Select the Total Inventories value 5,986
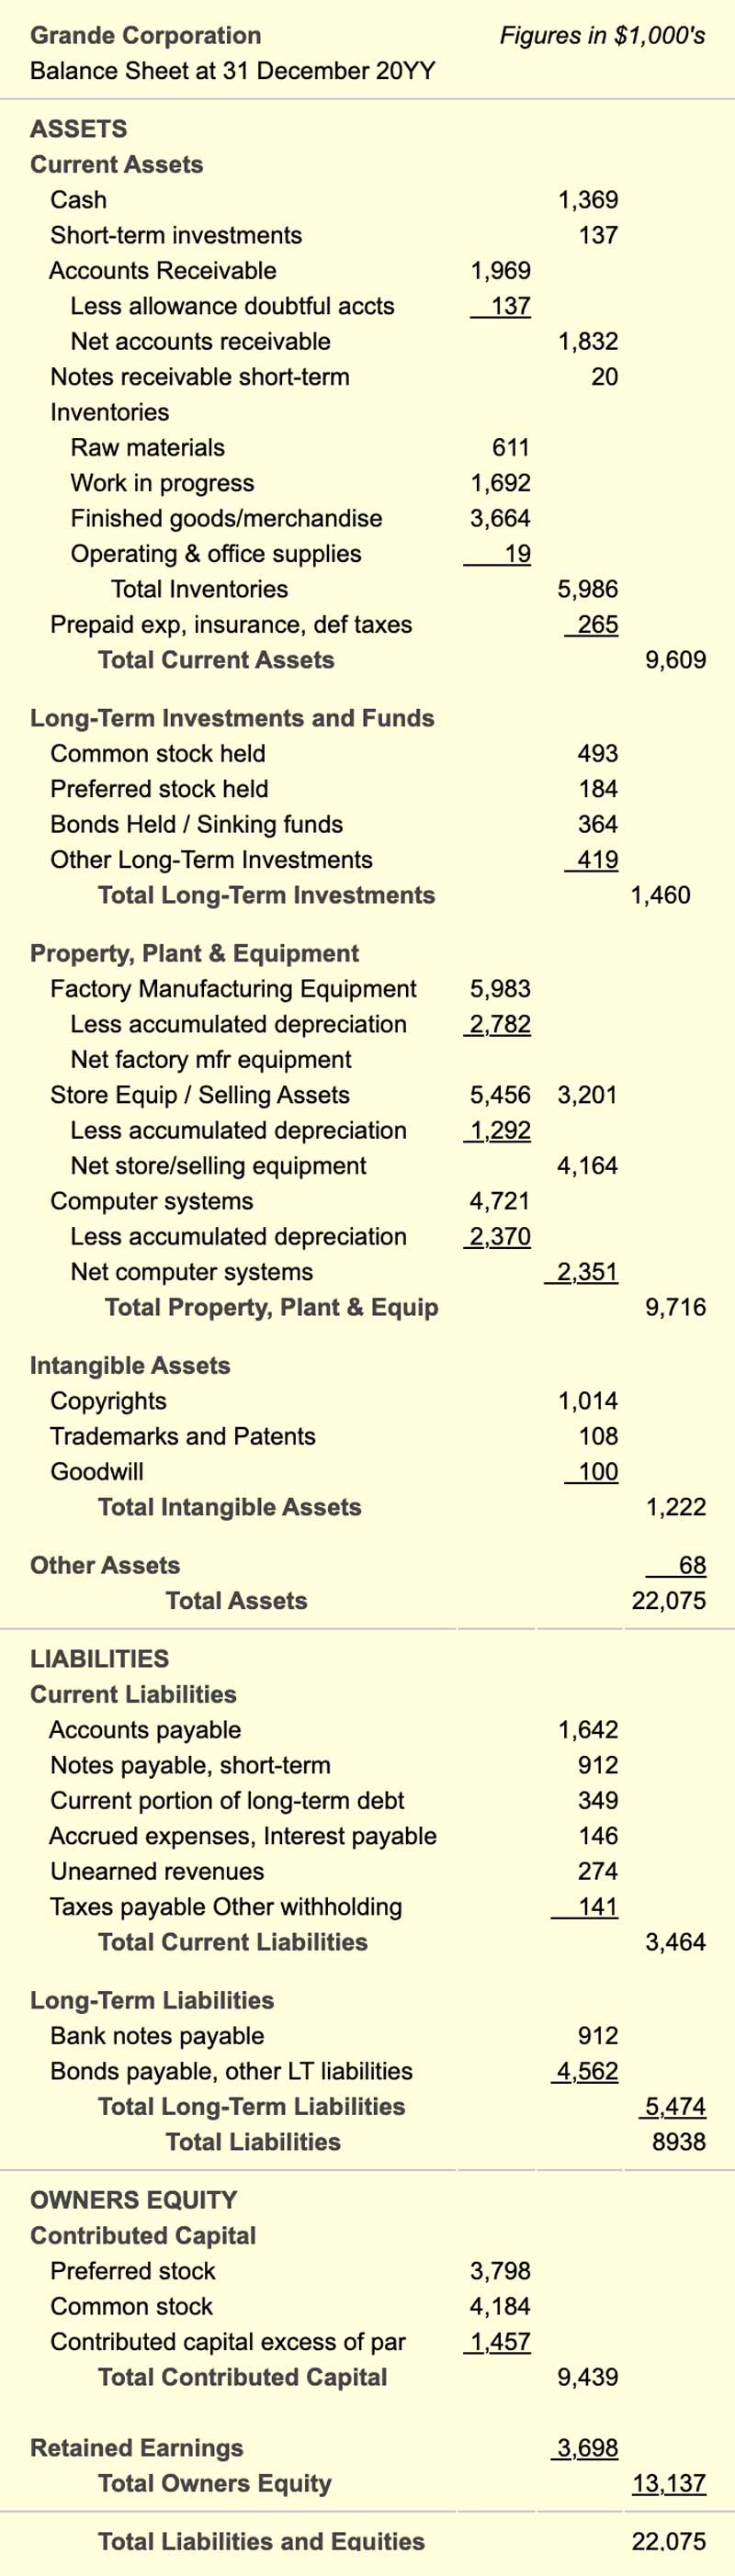 [587, 589]
